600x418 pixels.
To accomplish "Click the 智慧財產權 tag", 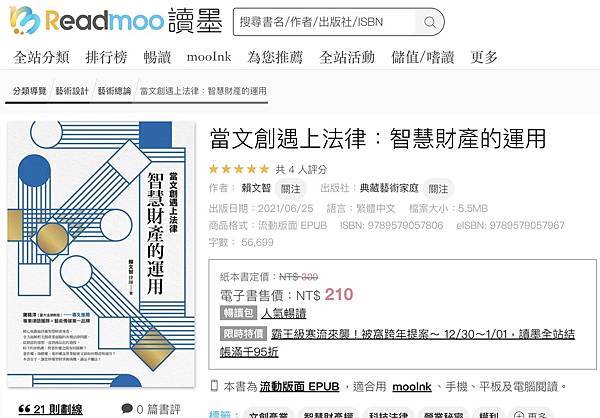I will 328,414.
